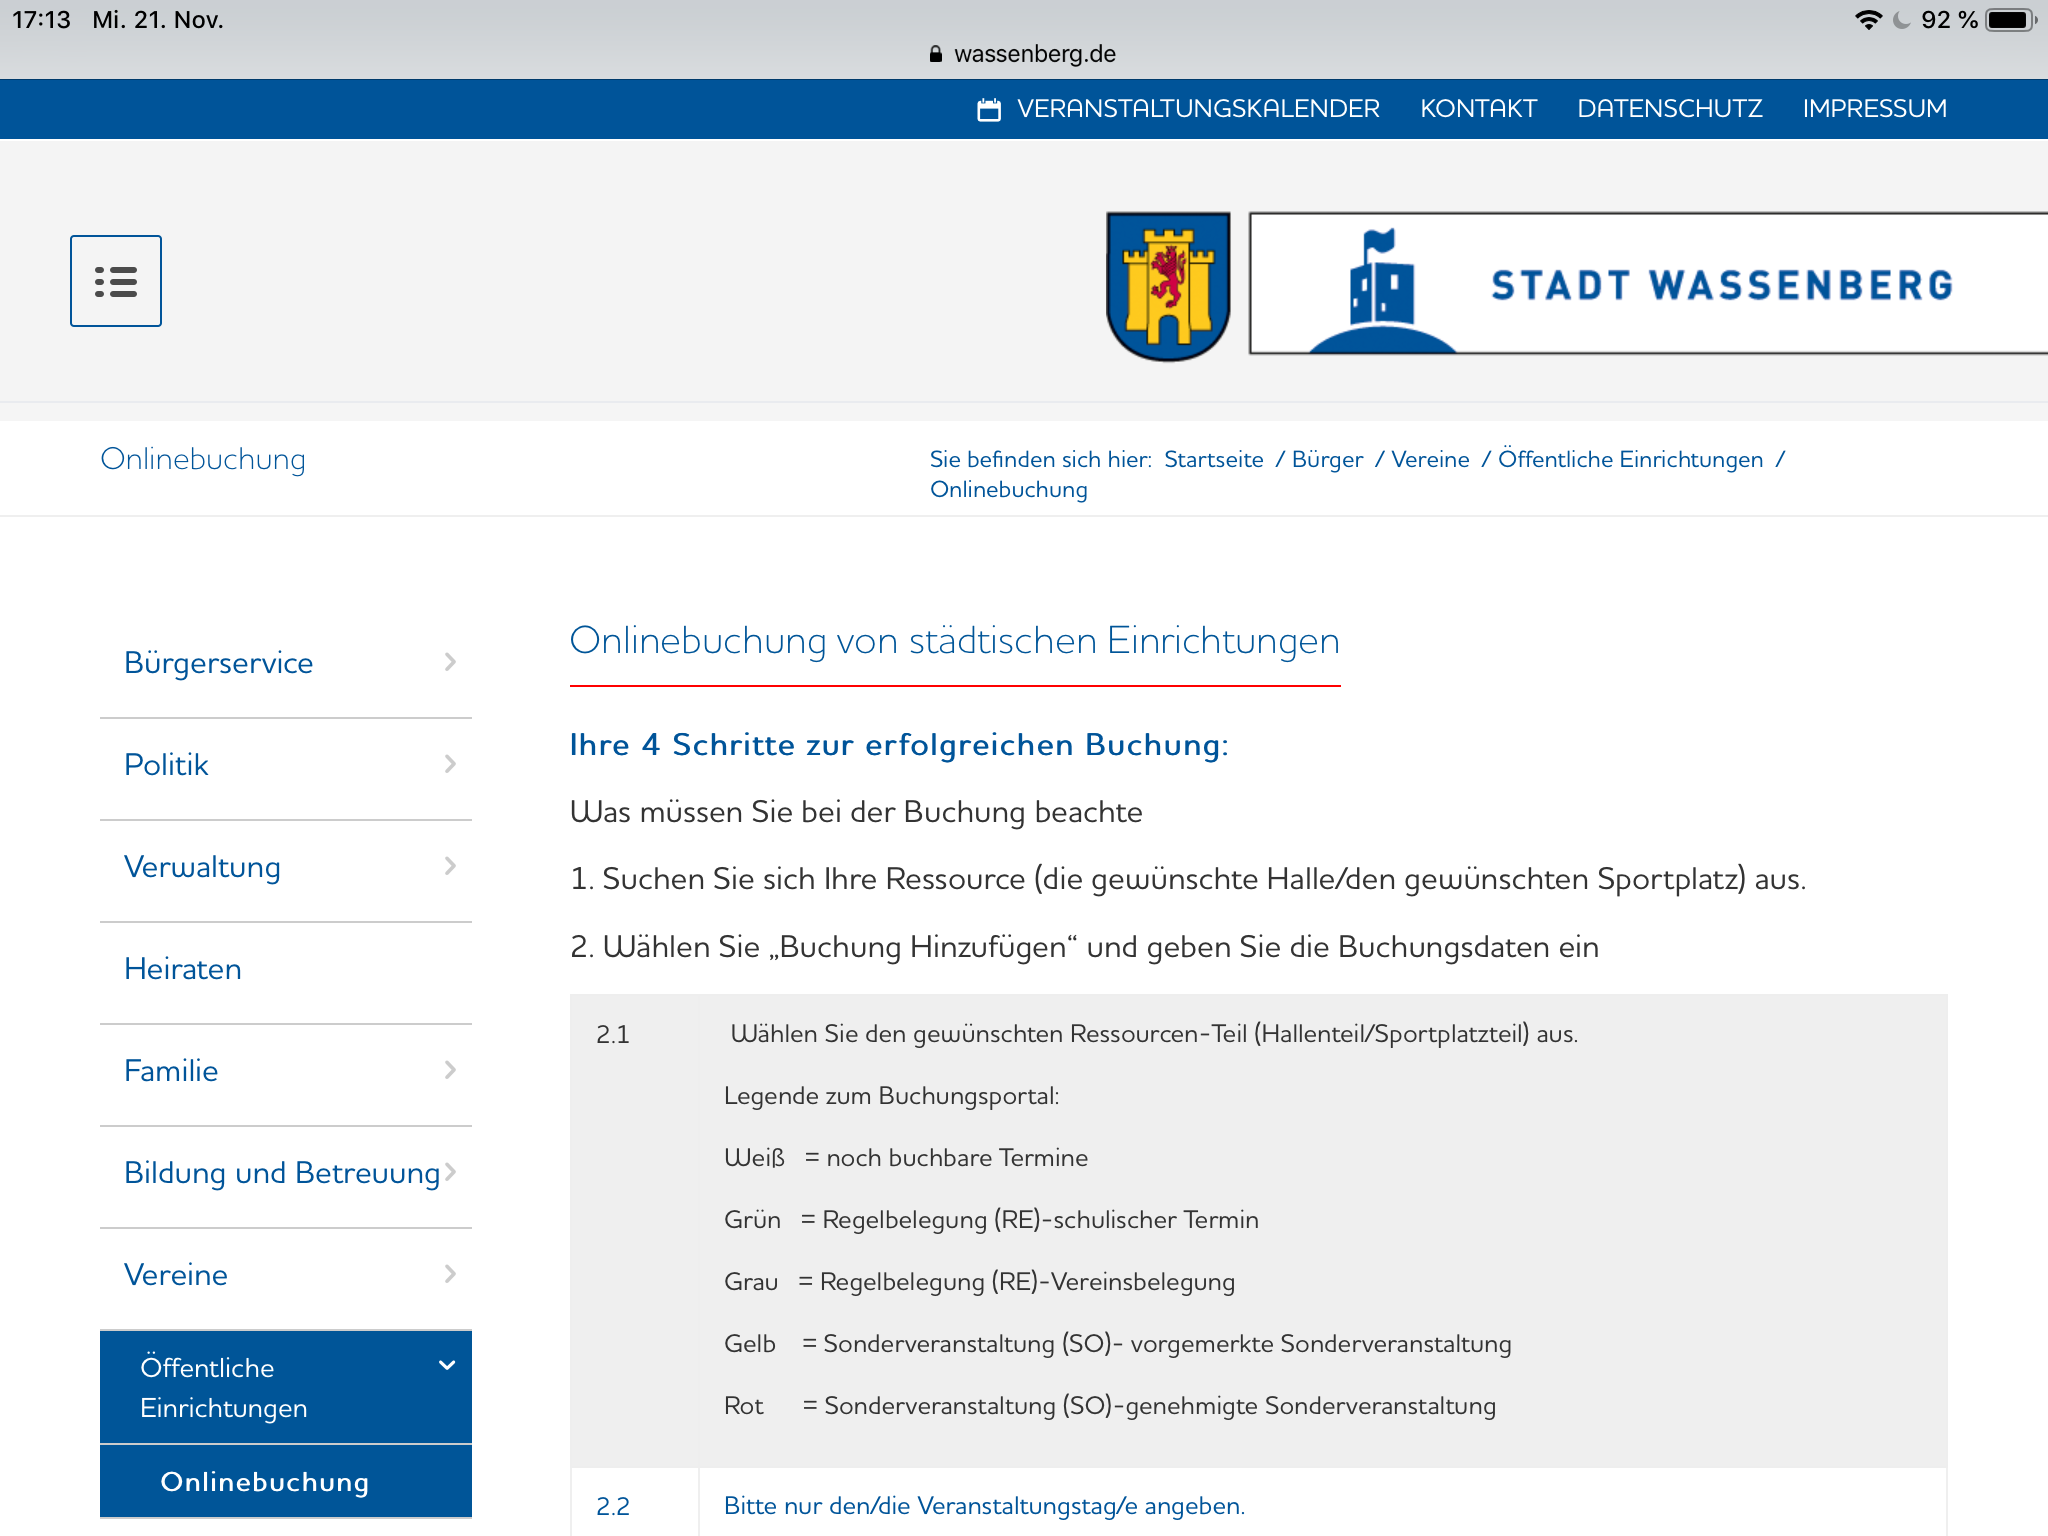Go to the Impressum page
This screenshot has width=2048, height=1536.
click(x=1874, y=109)
